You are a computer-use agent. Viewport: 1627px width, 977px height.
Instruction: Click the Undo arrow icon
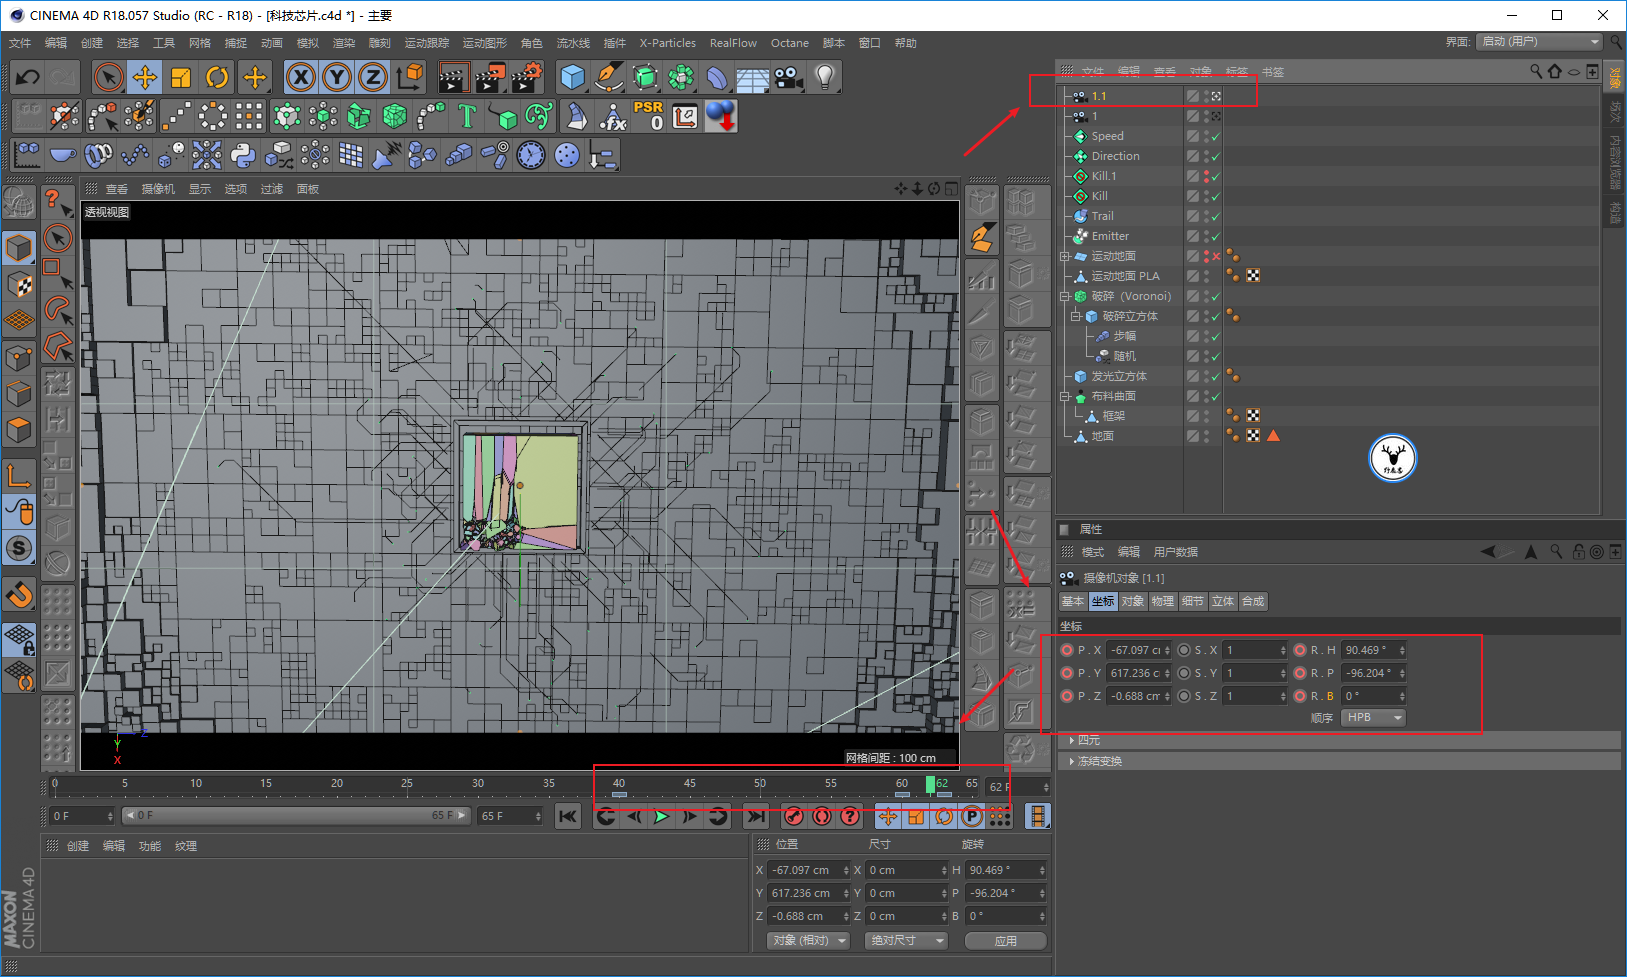coord(28,77)
